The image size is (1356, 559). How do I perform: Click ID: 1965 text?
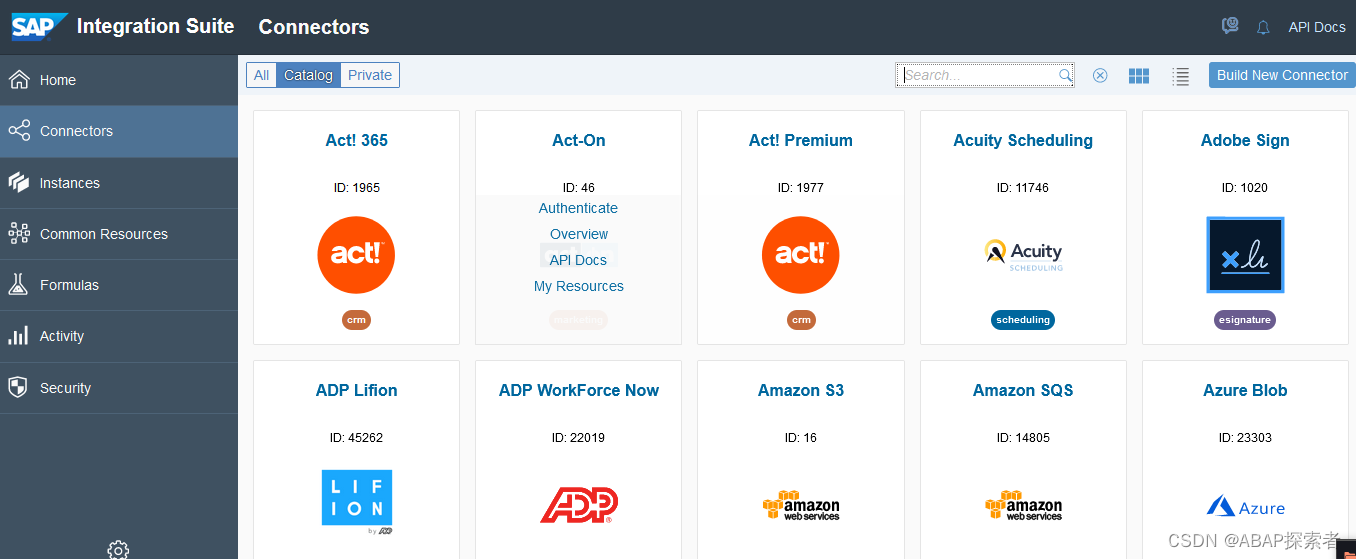357,187
